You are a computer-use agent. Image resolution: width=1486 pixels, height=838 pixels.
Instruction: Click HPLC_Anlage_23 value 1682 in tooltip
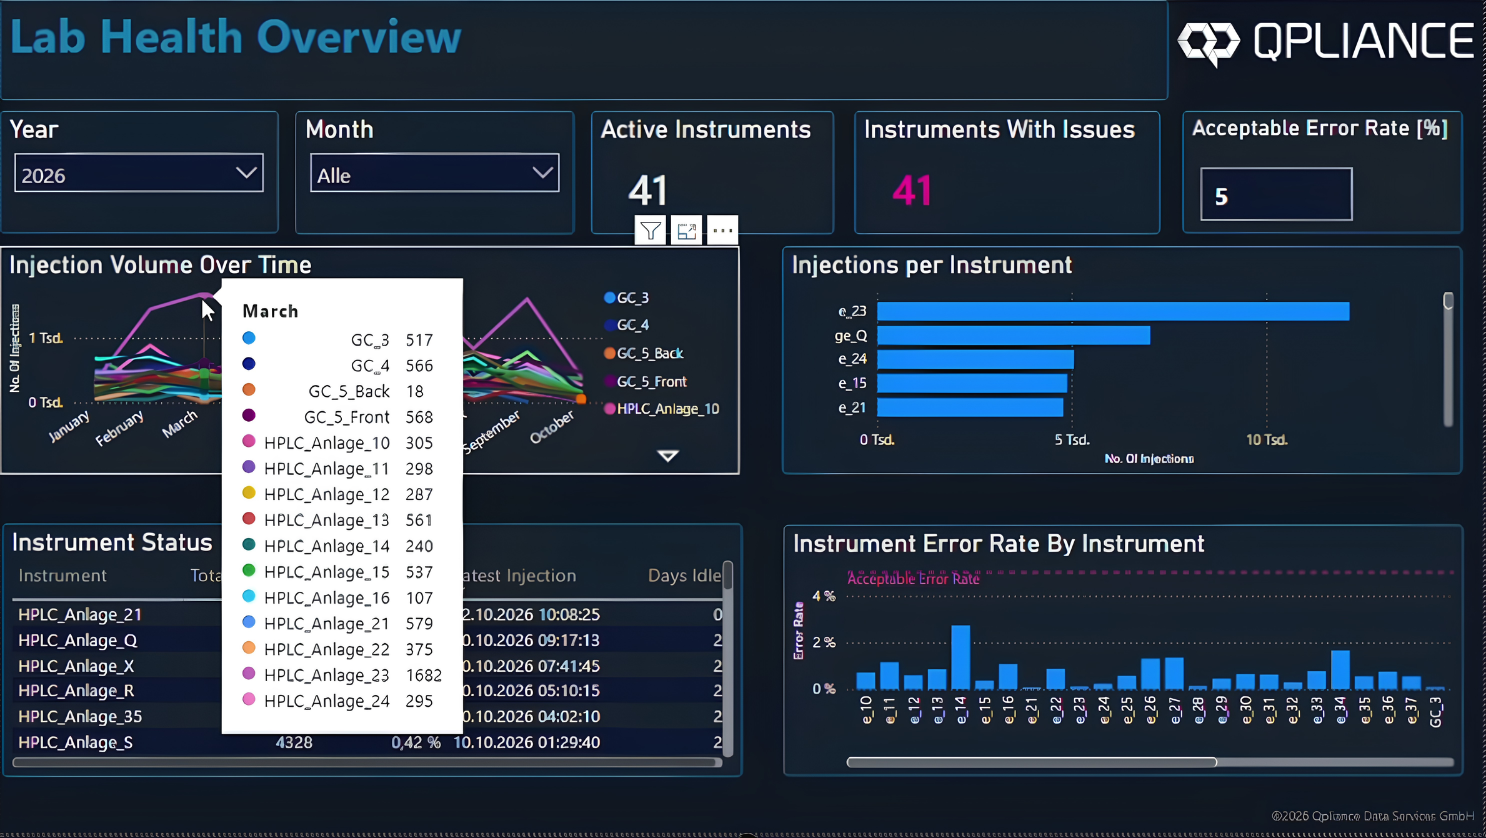[x=423, y=675]
